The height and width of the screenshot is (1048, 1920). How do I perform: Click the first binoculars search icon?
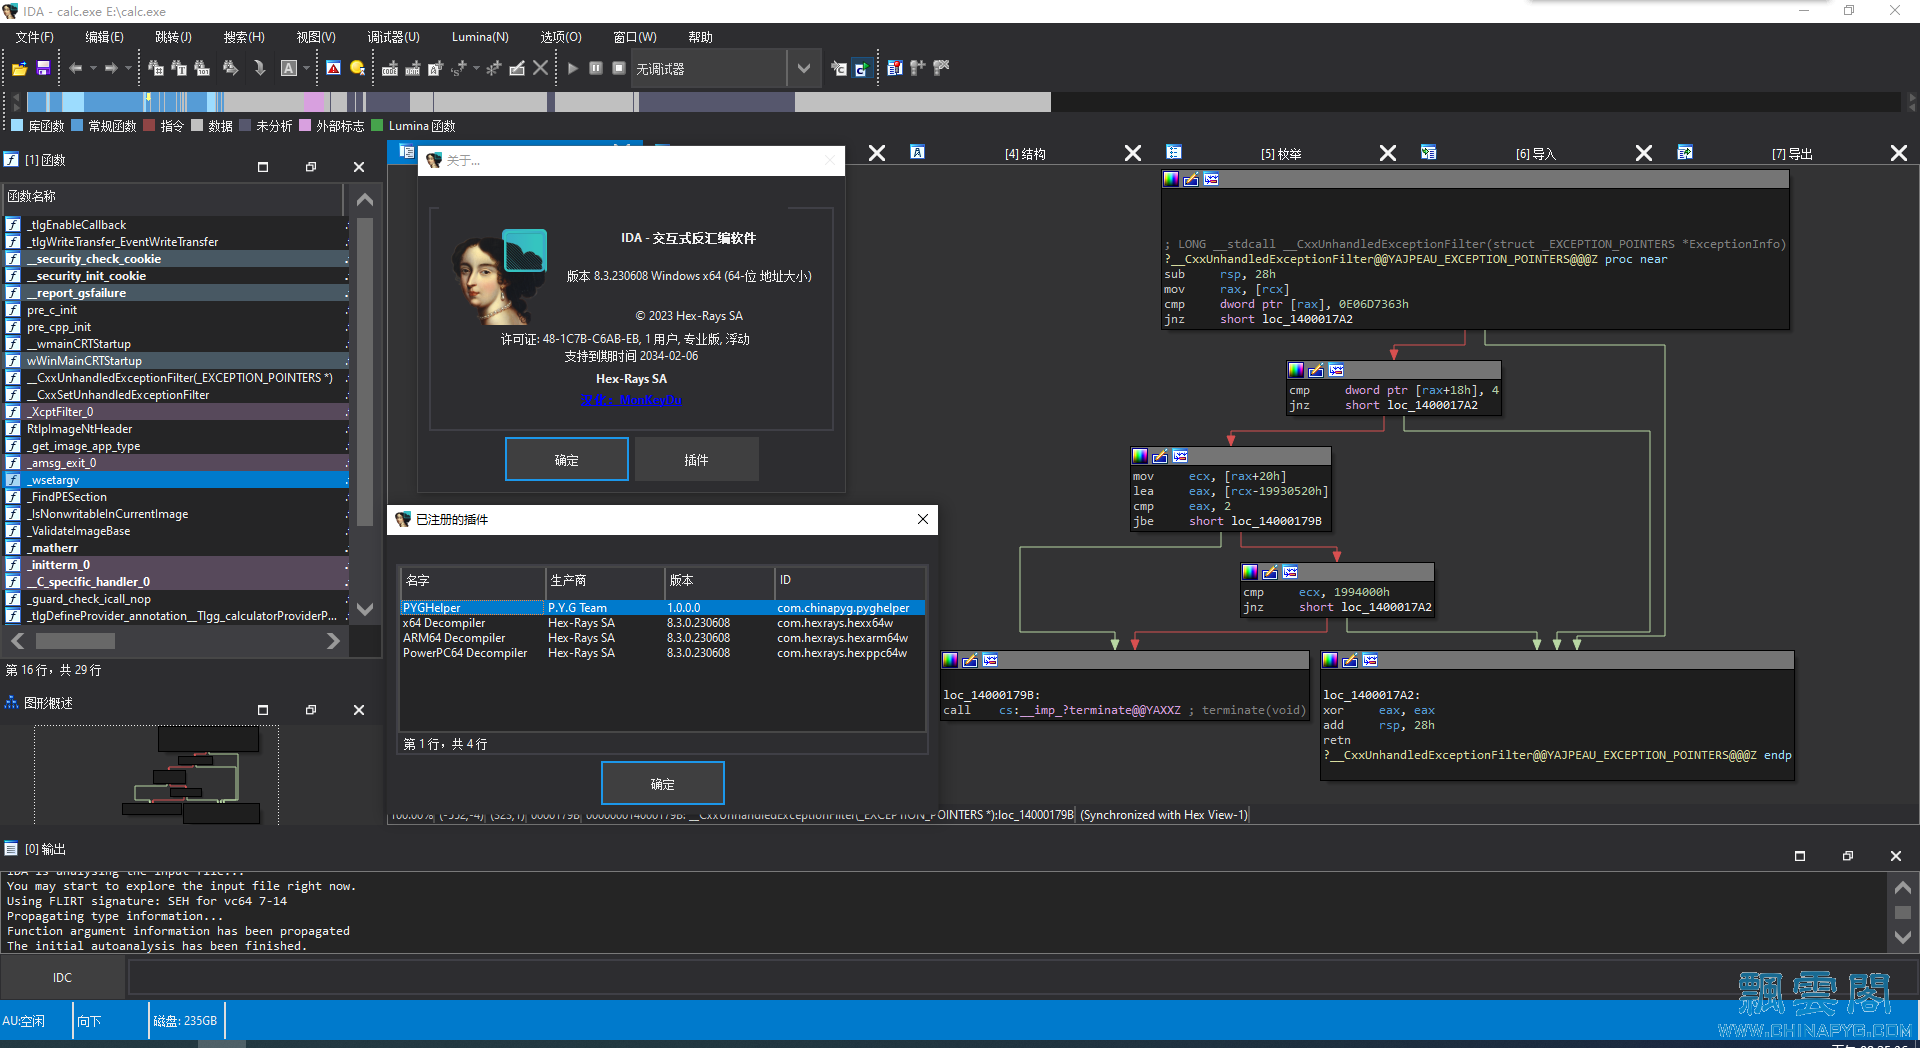156,68
